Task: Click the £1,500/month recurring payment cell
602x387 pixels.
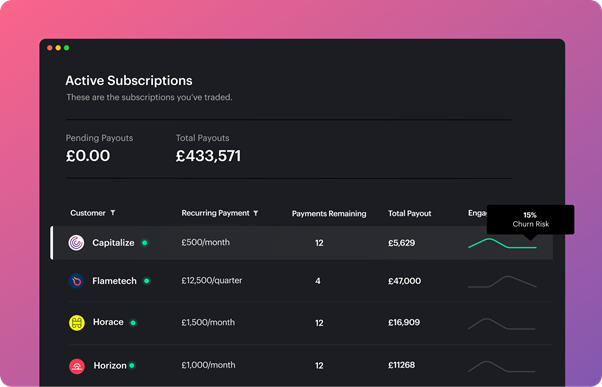Action: (x=208, y=322)
